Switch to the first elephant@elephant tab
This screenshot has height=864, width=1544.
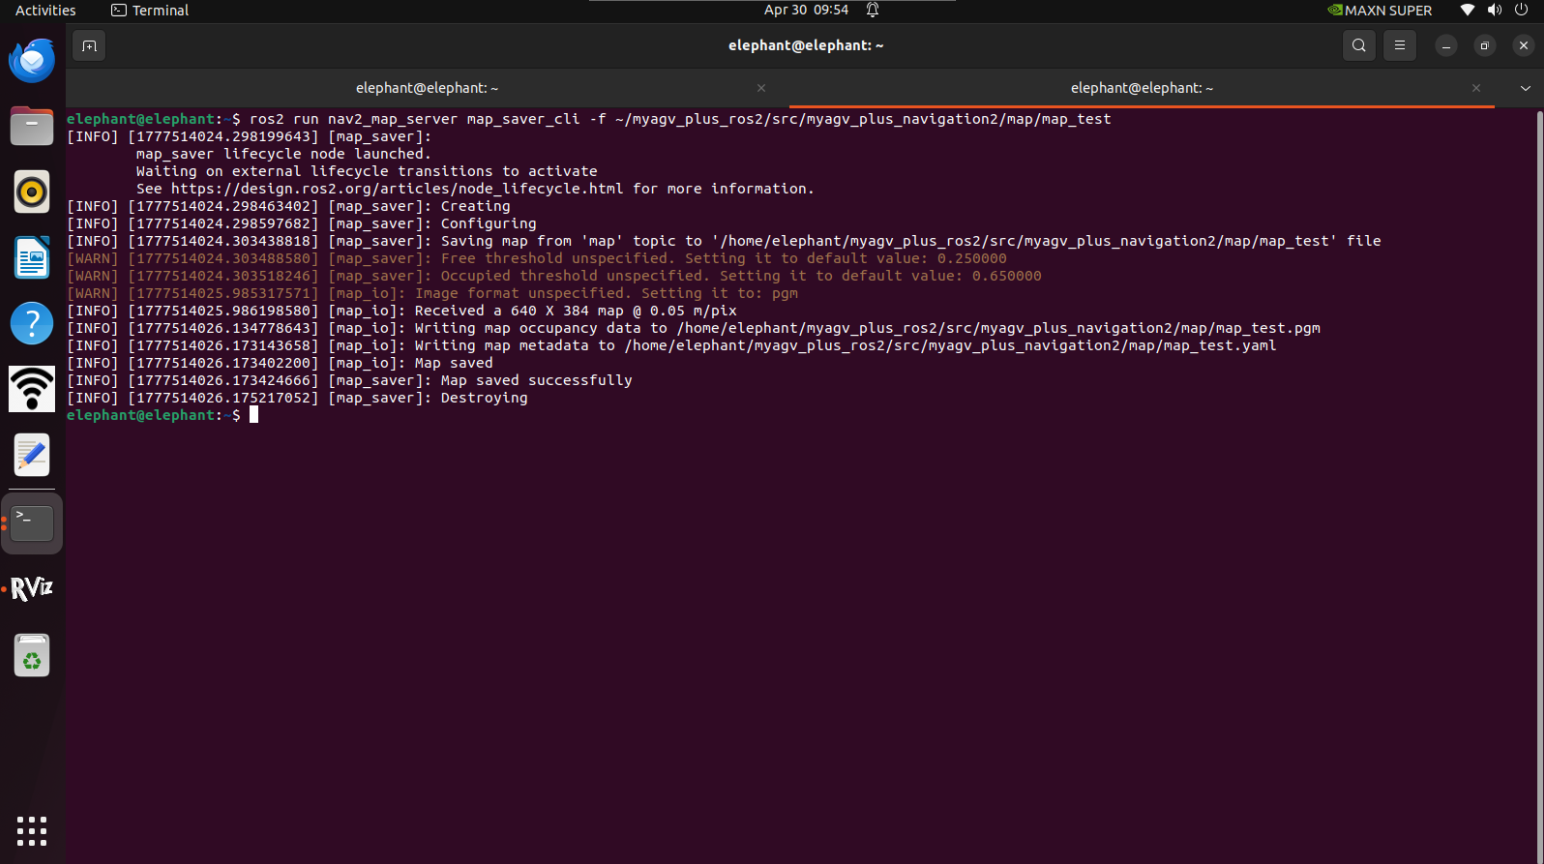[427, 88]
